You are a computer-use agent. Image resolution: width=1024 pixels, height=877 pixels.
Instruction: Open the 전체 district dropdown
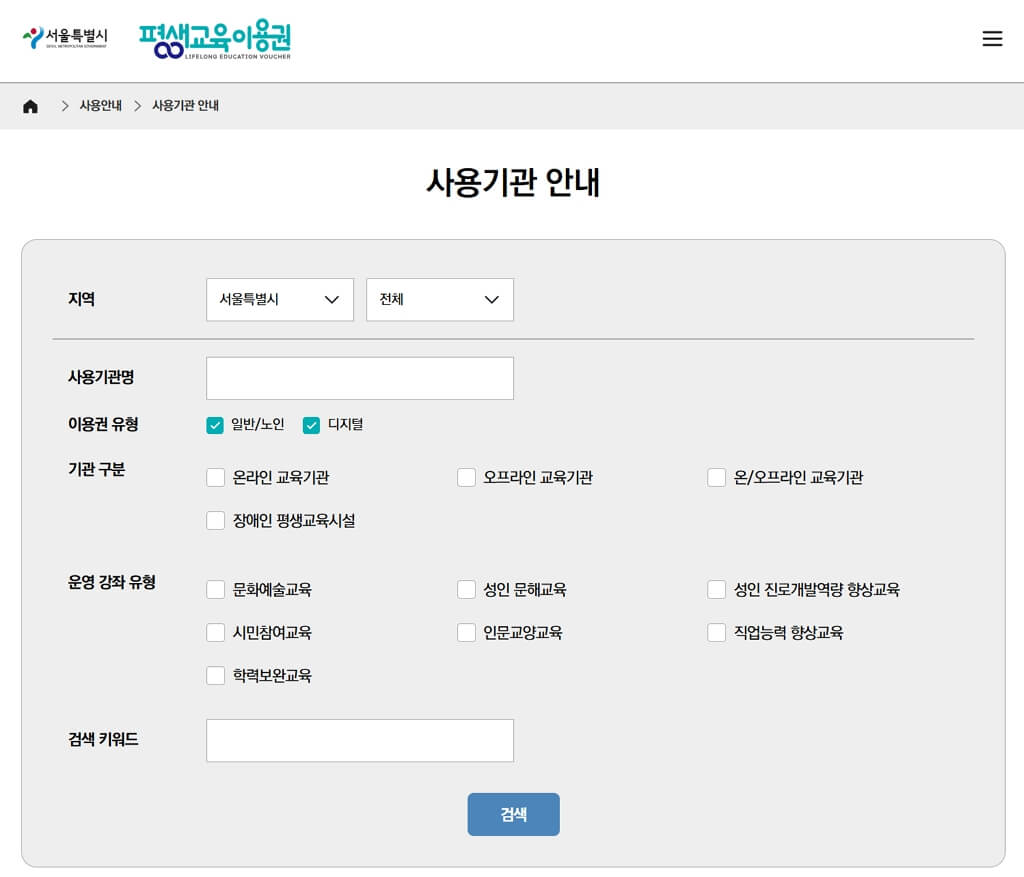pos(440,300)
